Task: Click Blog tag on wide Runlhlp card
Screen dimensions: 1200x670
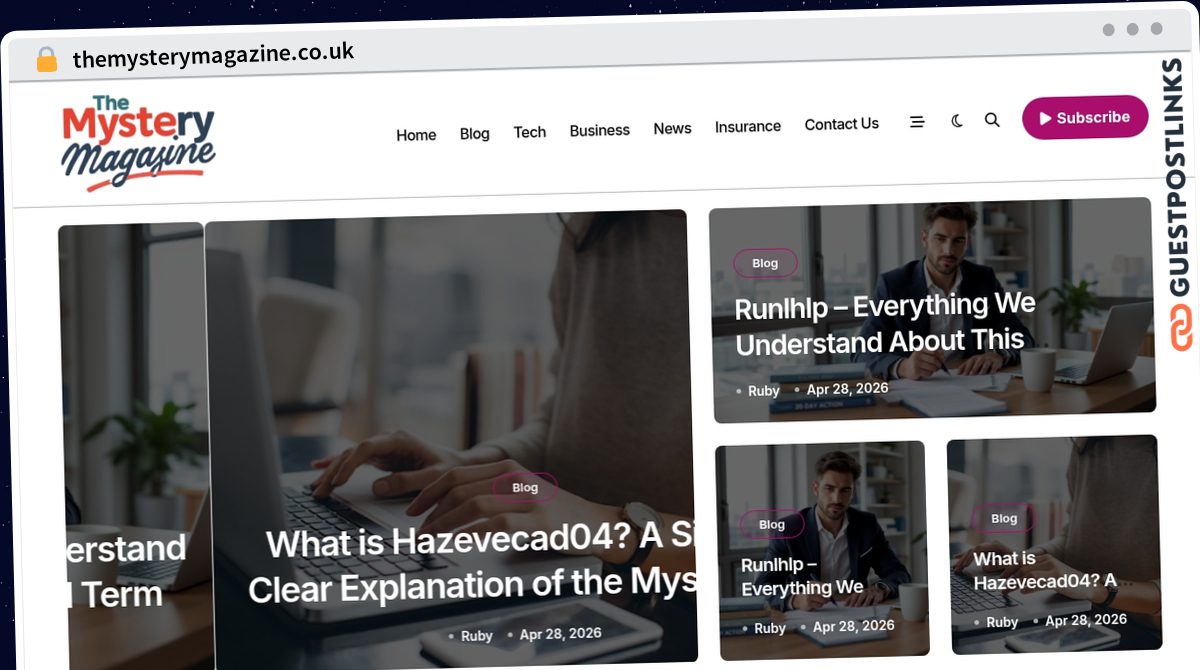Action: coord(765,263)
